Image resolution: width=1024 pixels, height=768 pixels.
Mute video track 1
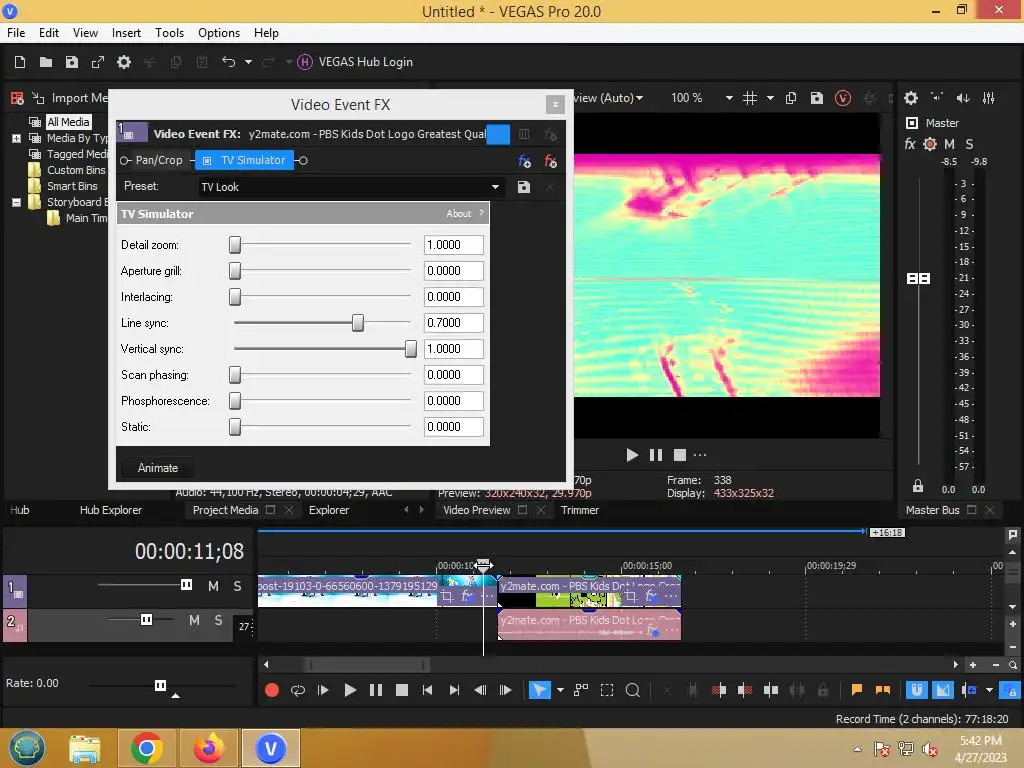tap(214, 586)
